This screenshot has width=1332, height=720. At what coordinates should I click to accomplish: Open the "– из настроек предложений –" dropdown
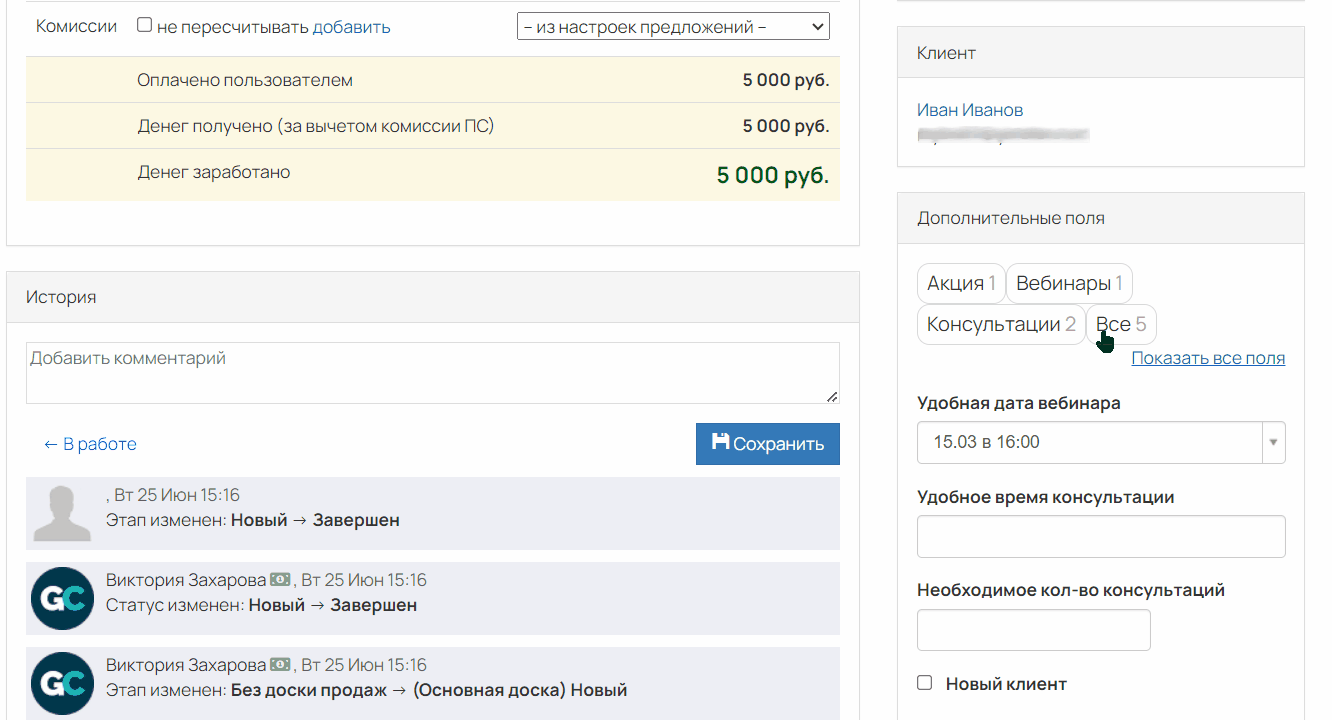tap(672, 26)
